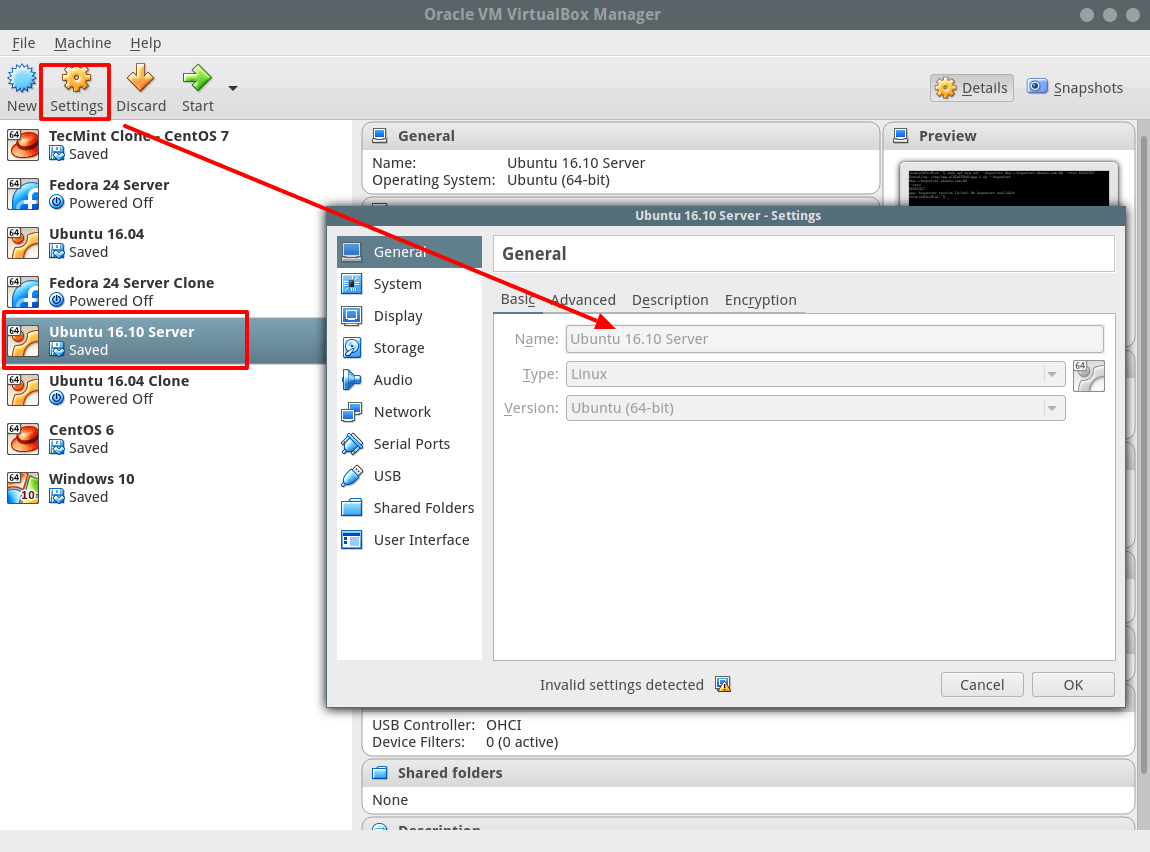This screenshot has height=852, width=1150.
Task: Select the Display settings icon
Action: [x=354, y=315]
